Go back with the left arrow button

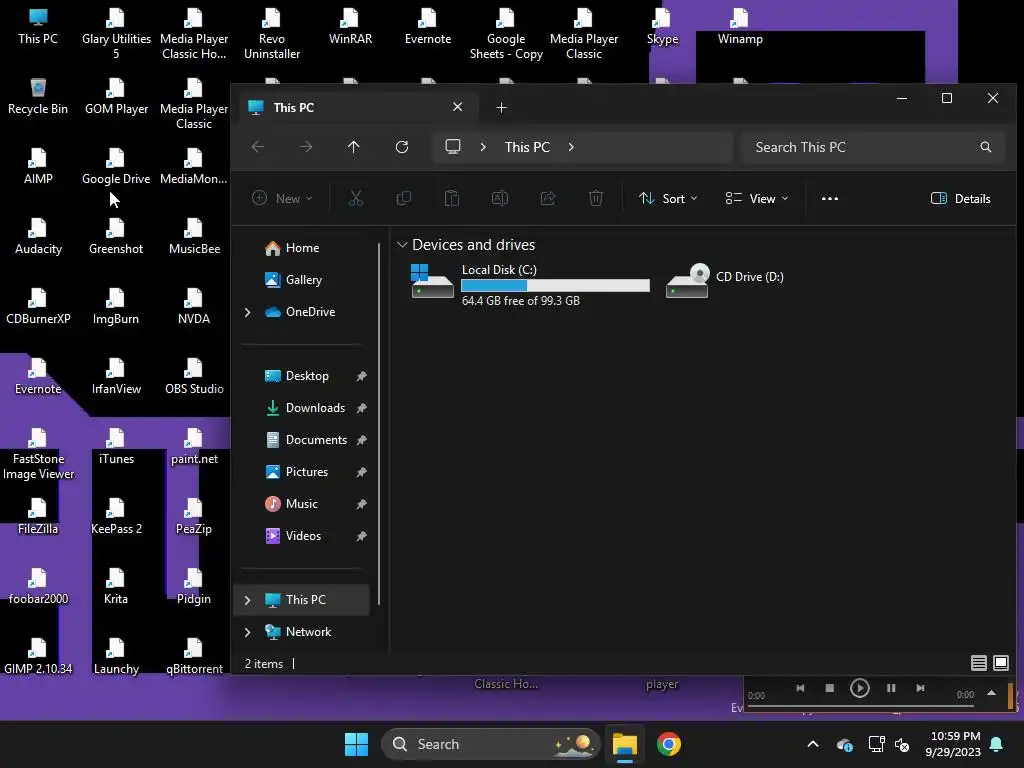pos(258,147)
